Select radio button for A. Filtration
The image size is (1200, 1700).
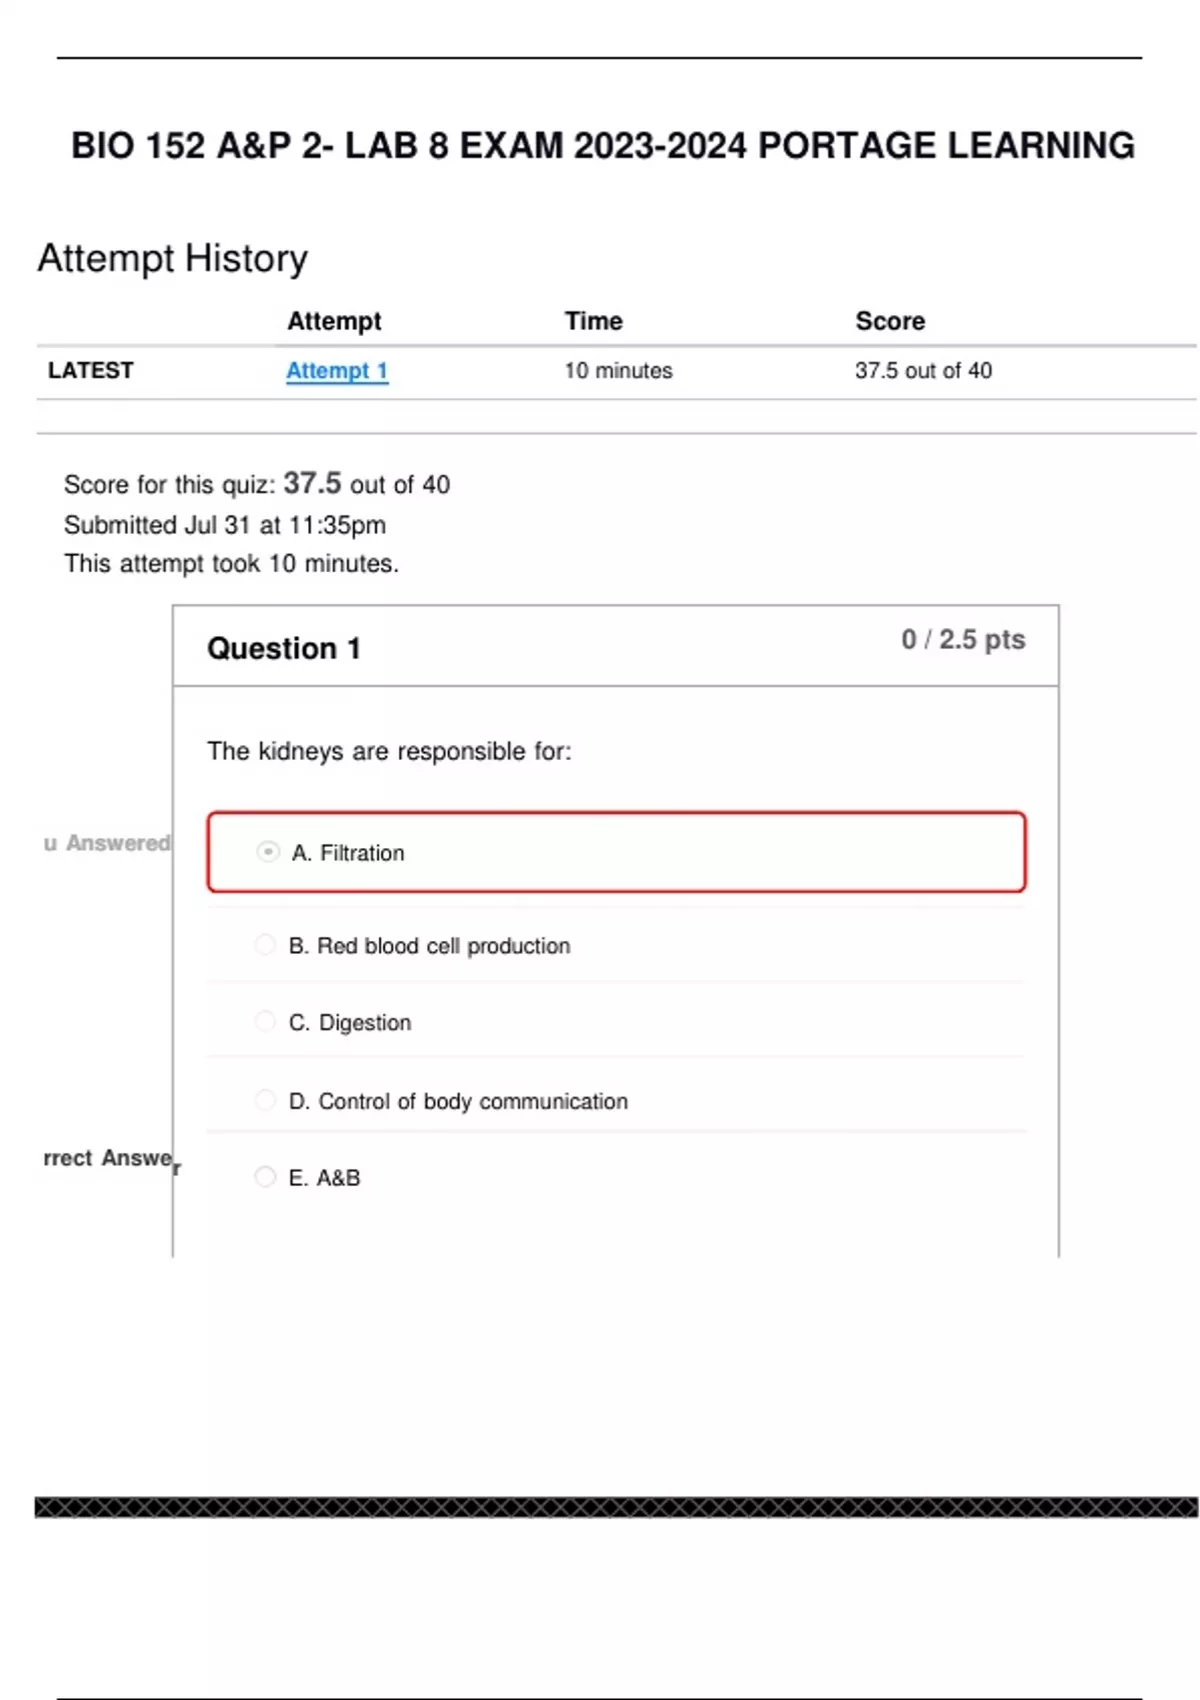268,852
